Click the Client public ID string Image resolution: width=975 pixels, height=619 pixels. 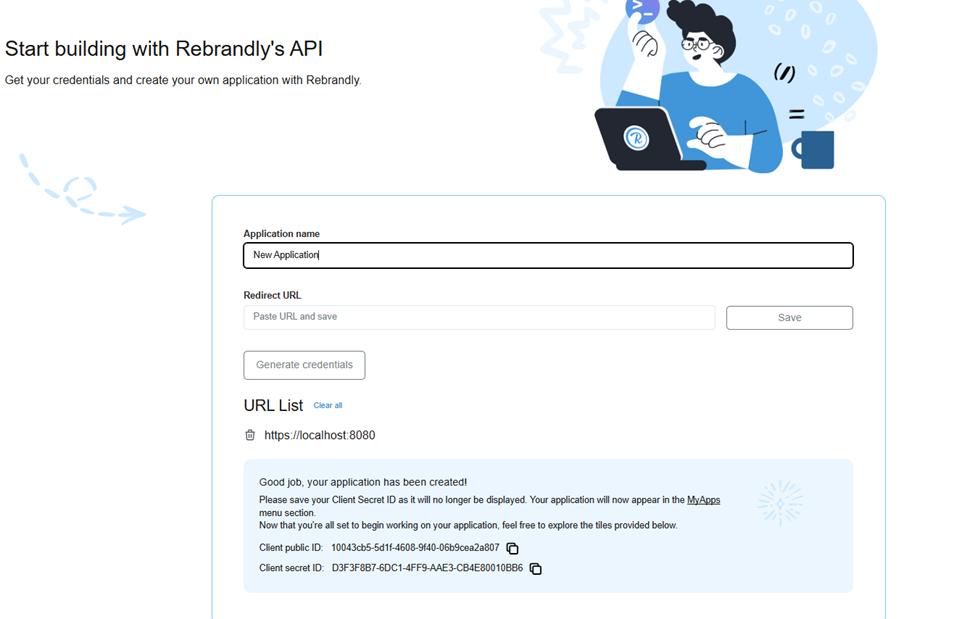[415, 548]
